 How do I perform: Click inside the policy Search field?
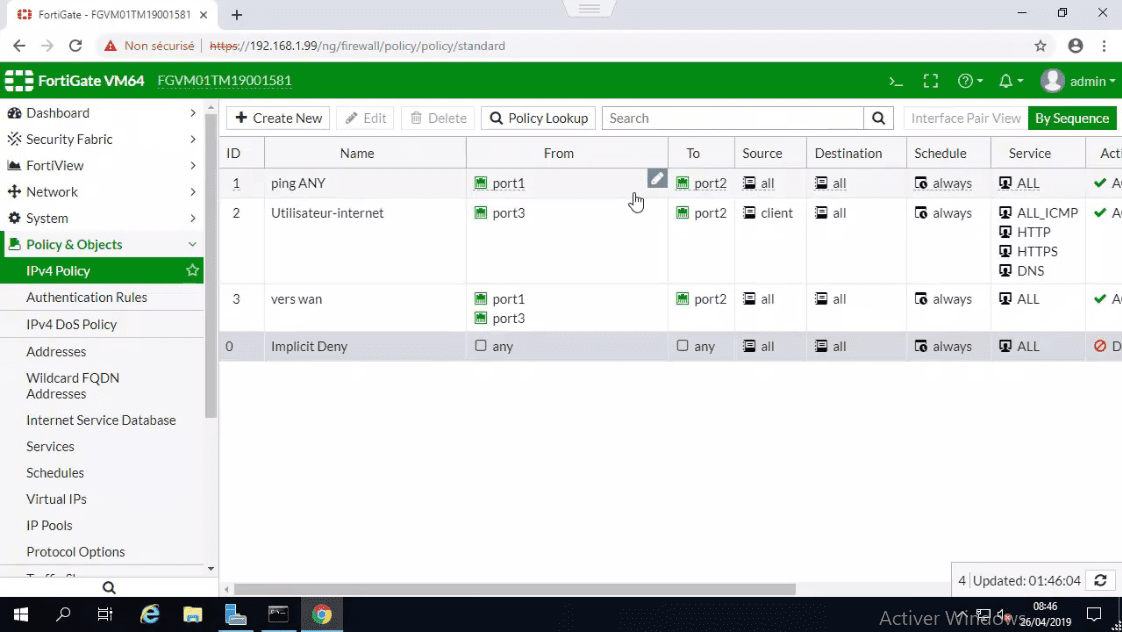730,118
